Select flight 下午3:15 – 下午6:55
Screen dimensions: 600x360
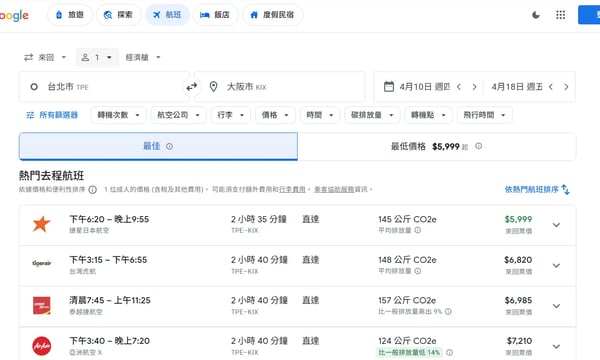(x=297, y=266)
